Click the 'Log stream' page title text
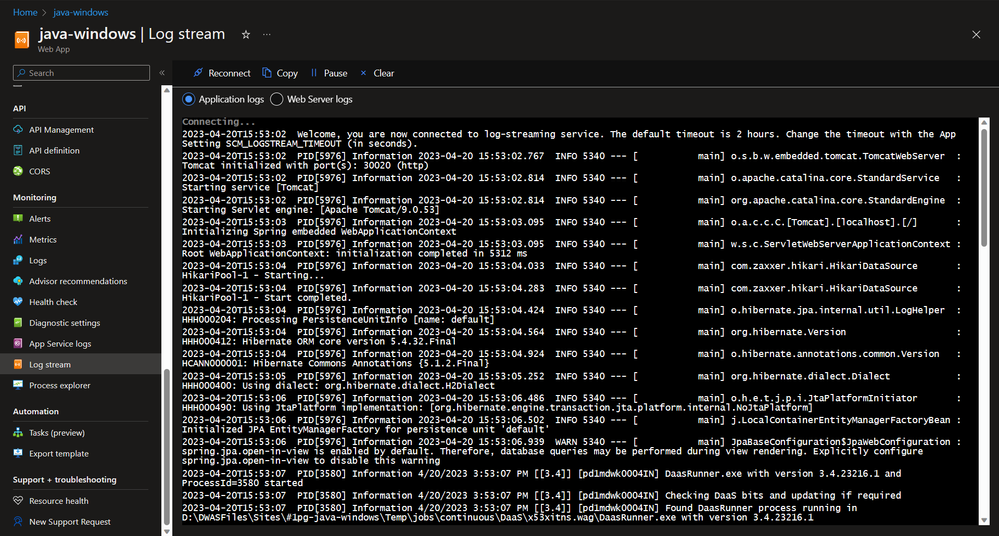 pos(187,34)
